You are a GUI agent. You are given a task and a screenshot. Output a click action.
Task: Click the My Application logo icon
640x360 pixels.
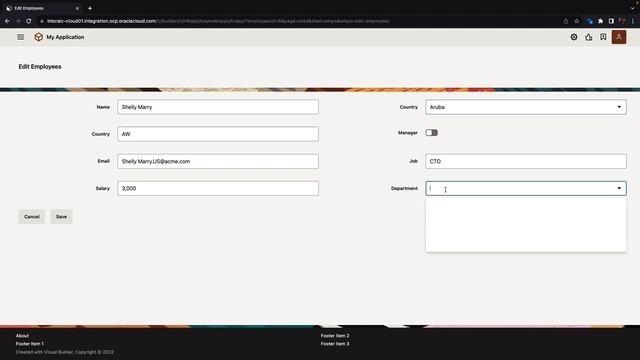coord(38,37)
